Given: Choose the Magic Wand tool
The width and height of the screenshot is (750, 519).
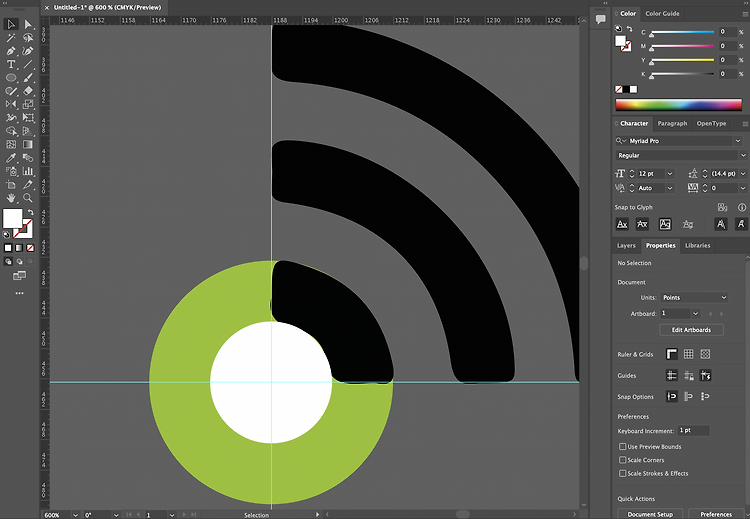Looking at the screenshot, I should pyautogui.click(x=11, y=37).
